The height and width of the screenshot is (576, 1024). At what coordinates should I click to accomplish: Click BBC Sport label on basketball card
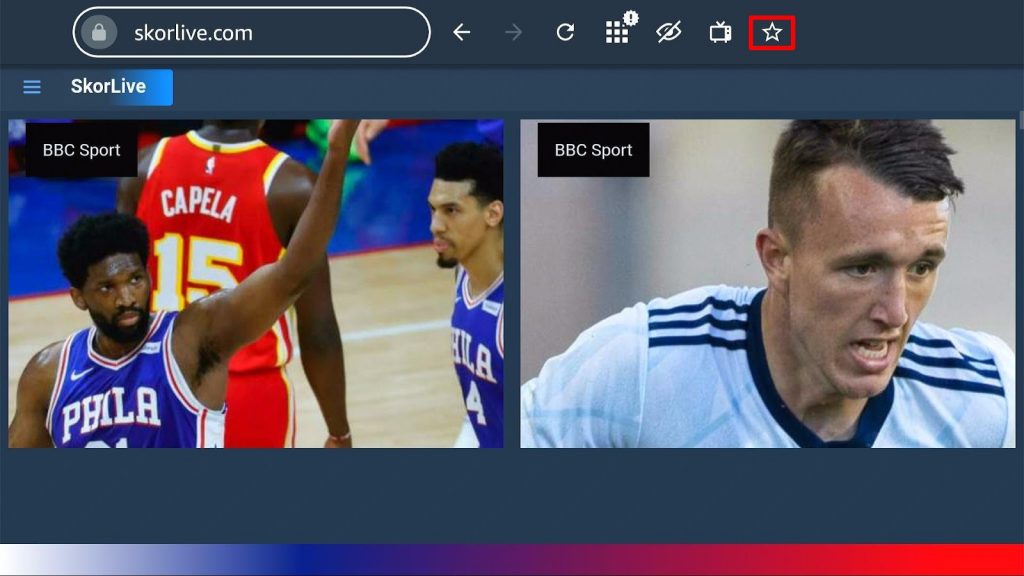tap(82, 150)
